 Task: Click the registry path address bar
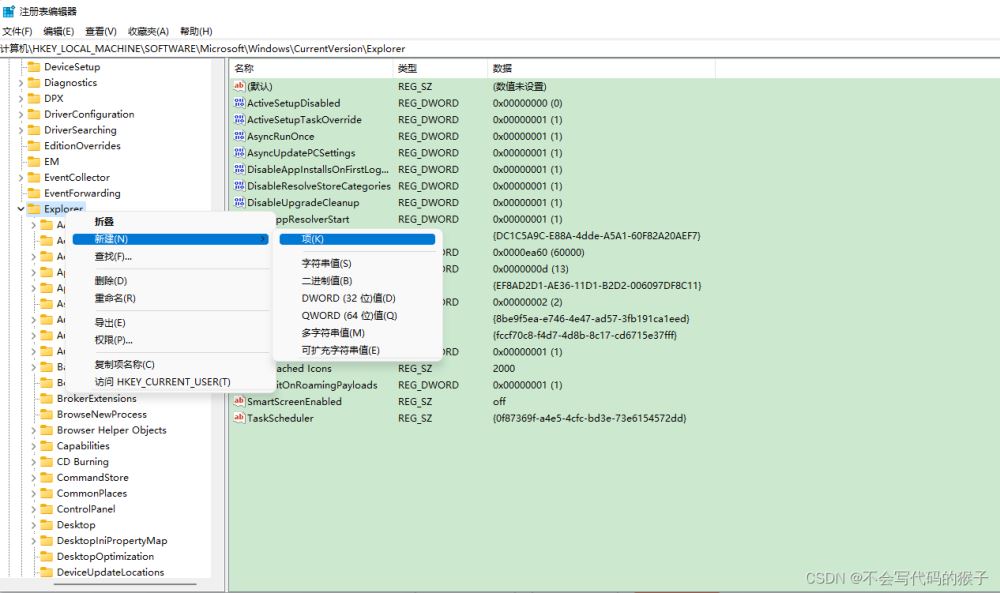pyautogui.click(x=500, y=48)
